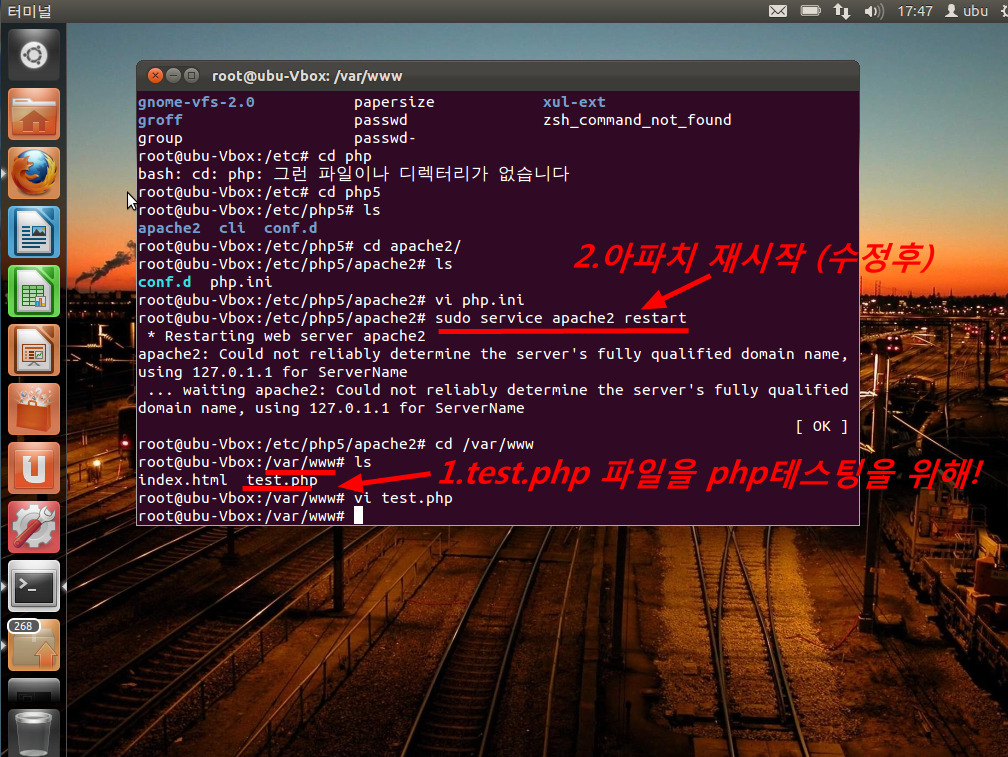Click the Terminal icon in launcher

[34, 585]
